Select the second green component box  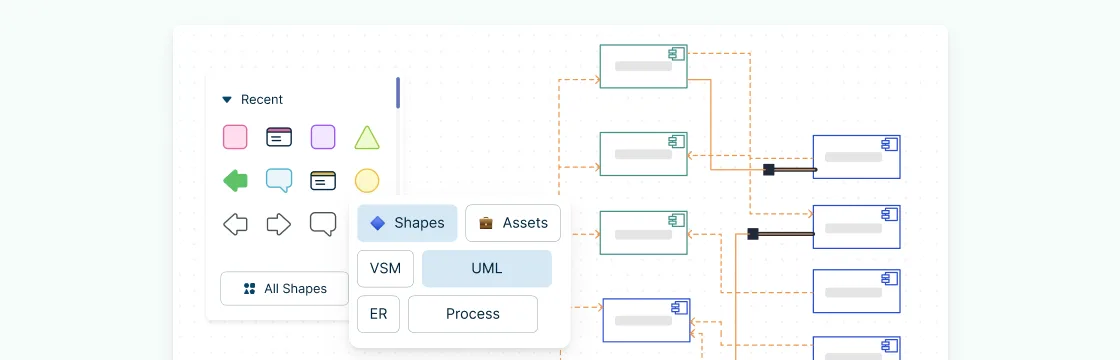(644, 154)
